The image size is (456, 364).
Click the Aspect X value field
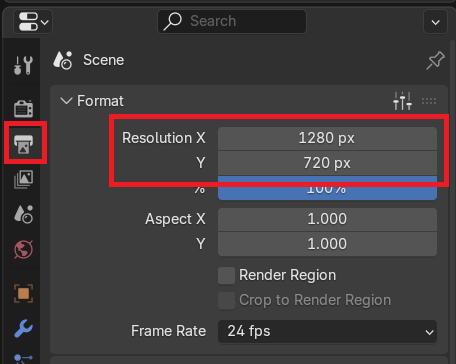click(327, 219)
